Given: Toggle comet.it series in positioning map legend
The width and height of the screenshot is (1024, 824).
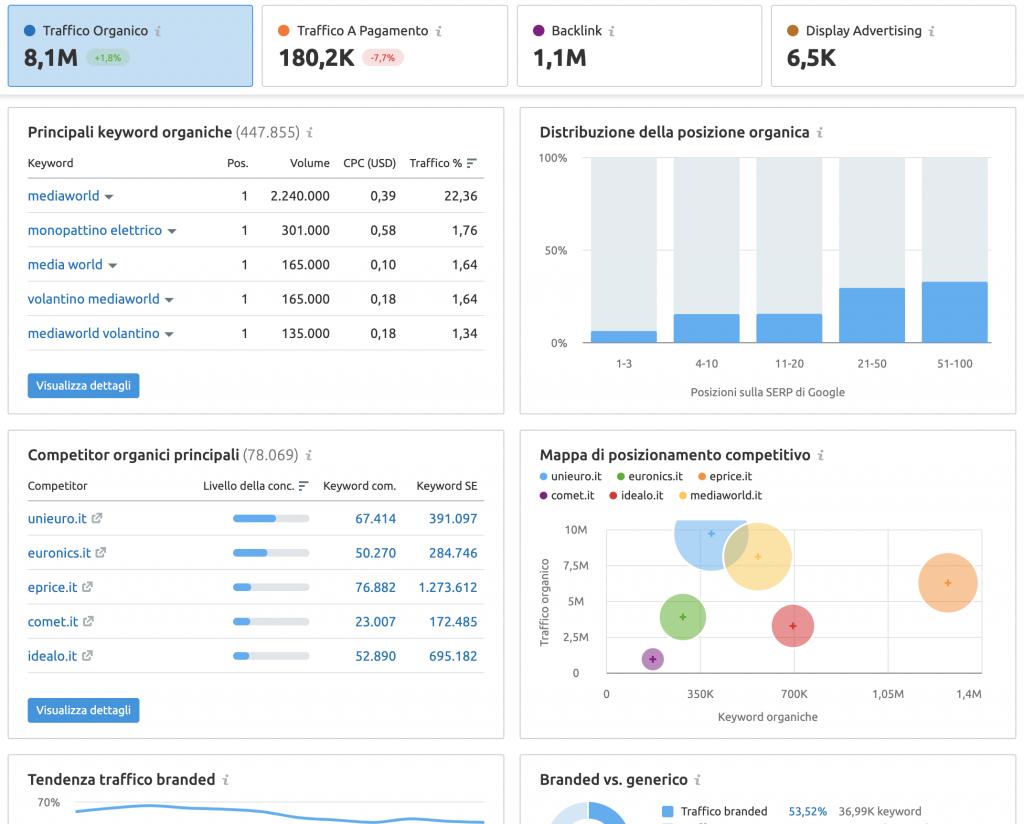Looking at the screenshot, I should pos(567,496).
